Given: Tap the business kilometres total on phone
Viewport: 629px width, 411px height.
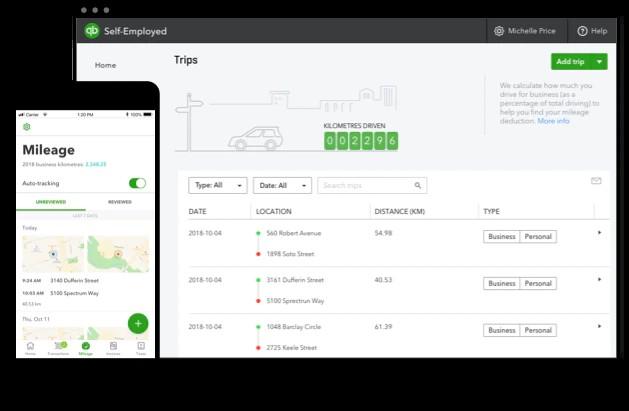Looking at the screenshot, I should tap(96, 164).
